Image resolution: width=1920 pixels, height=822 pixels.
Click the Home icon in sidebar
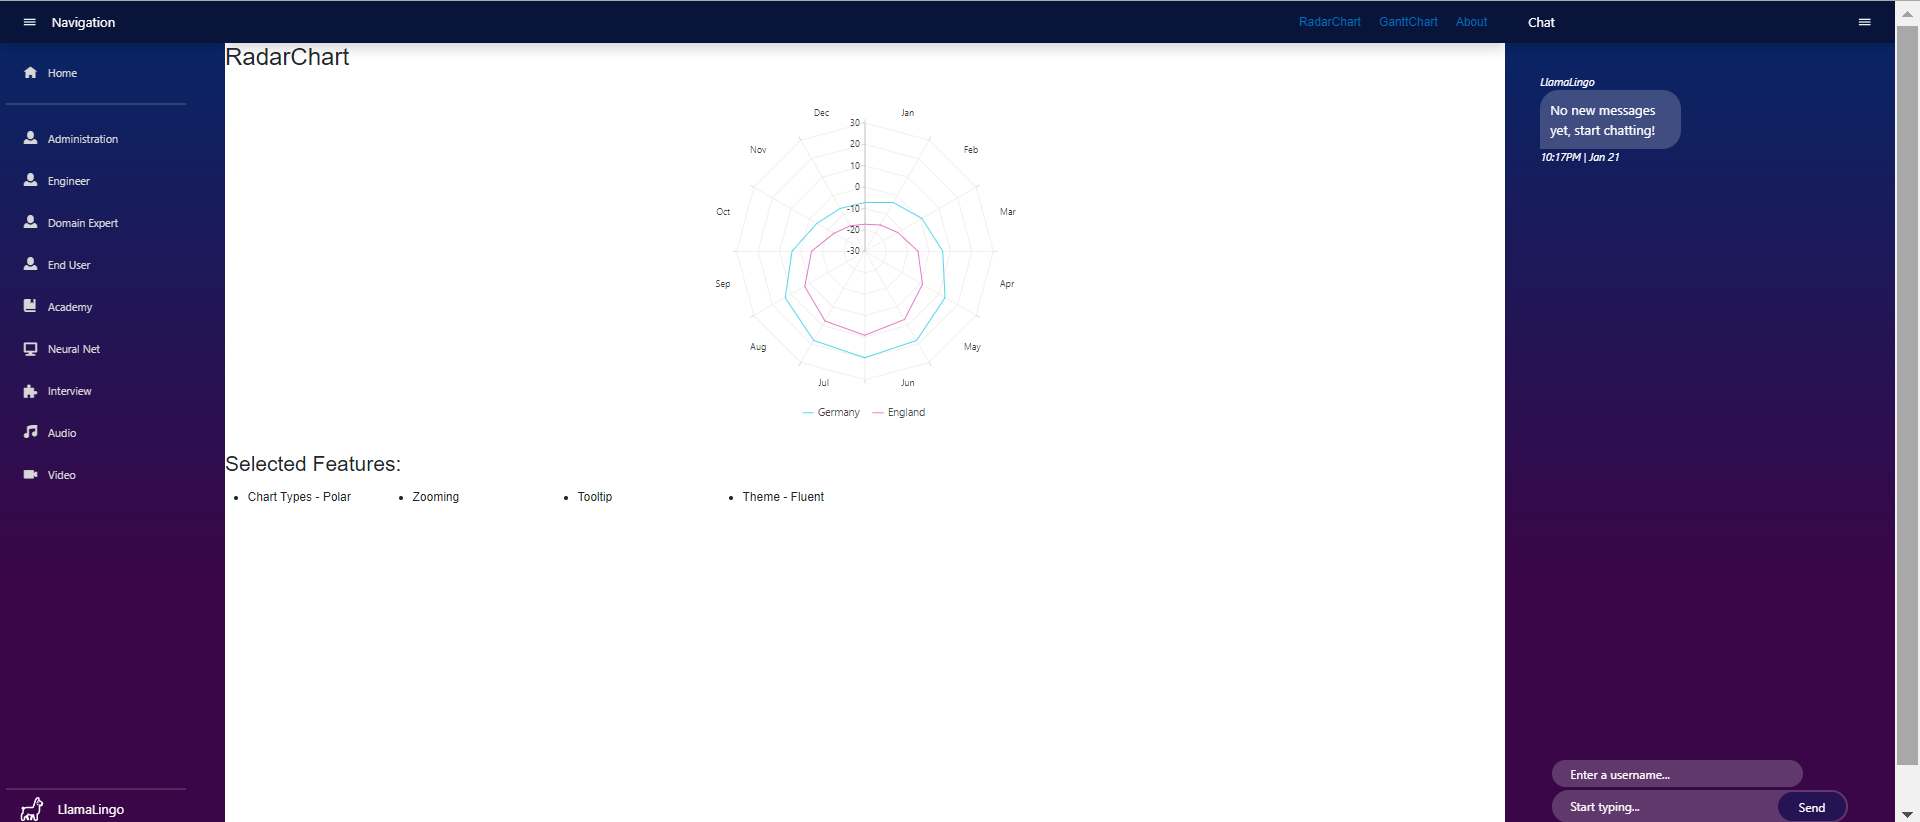30,72
